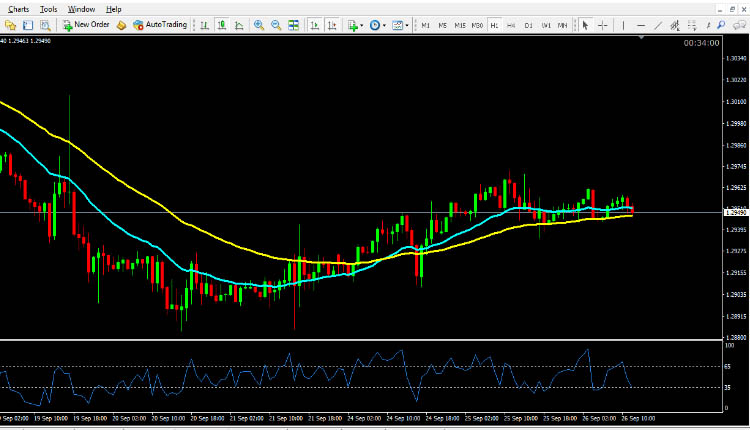750x430 pixels.
Task: Open the Tools menu
Action: click(49, 8)
